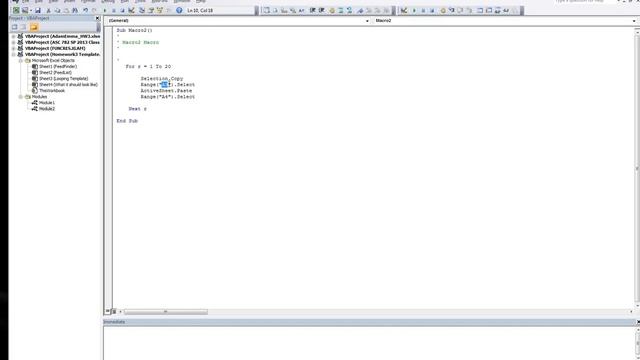This screenshot has width=640, height=360.
Task: Toggle Folders in the Project panel
Action: click(x=34, y=27)
